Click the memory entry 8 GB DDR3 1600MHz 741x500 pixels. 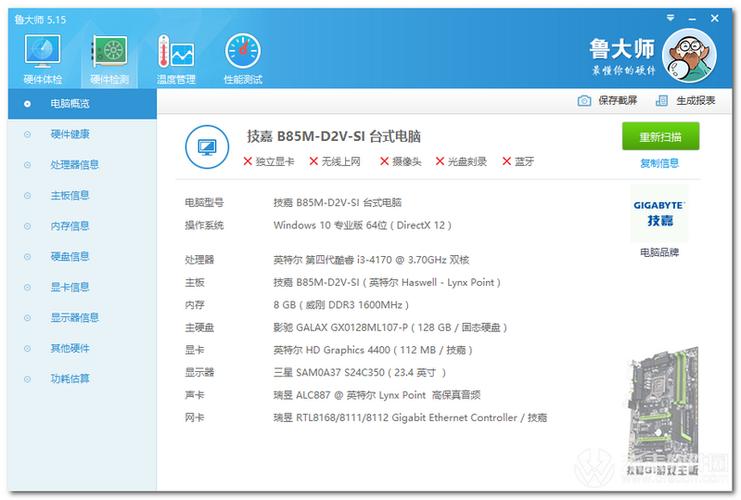pos(341,305)
